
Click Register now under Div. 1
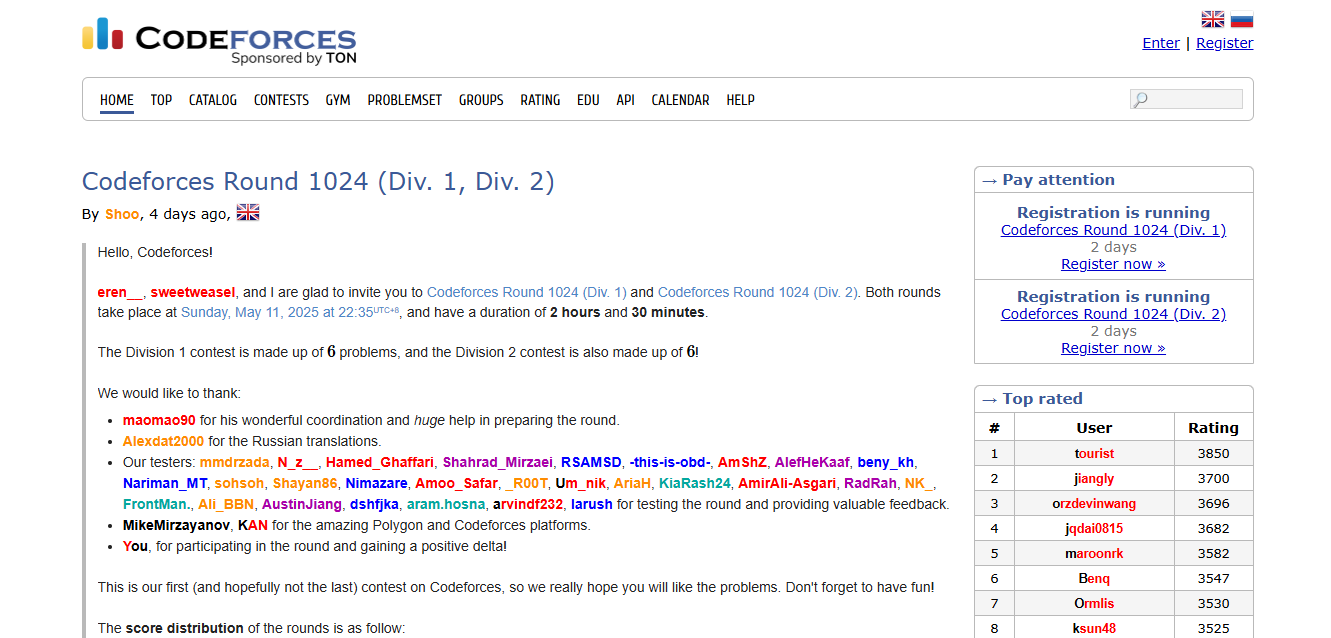1113,264
